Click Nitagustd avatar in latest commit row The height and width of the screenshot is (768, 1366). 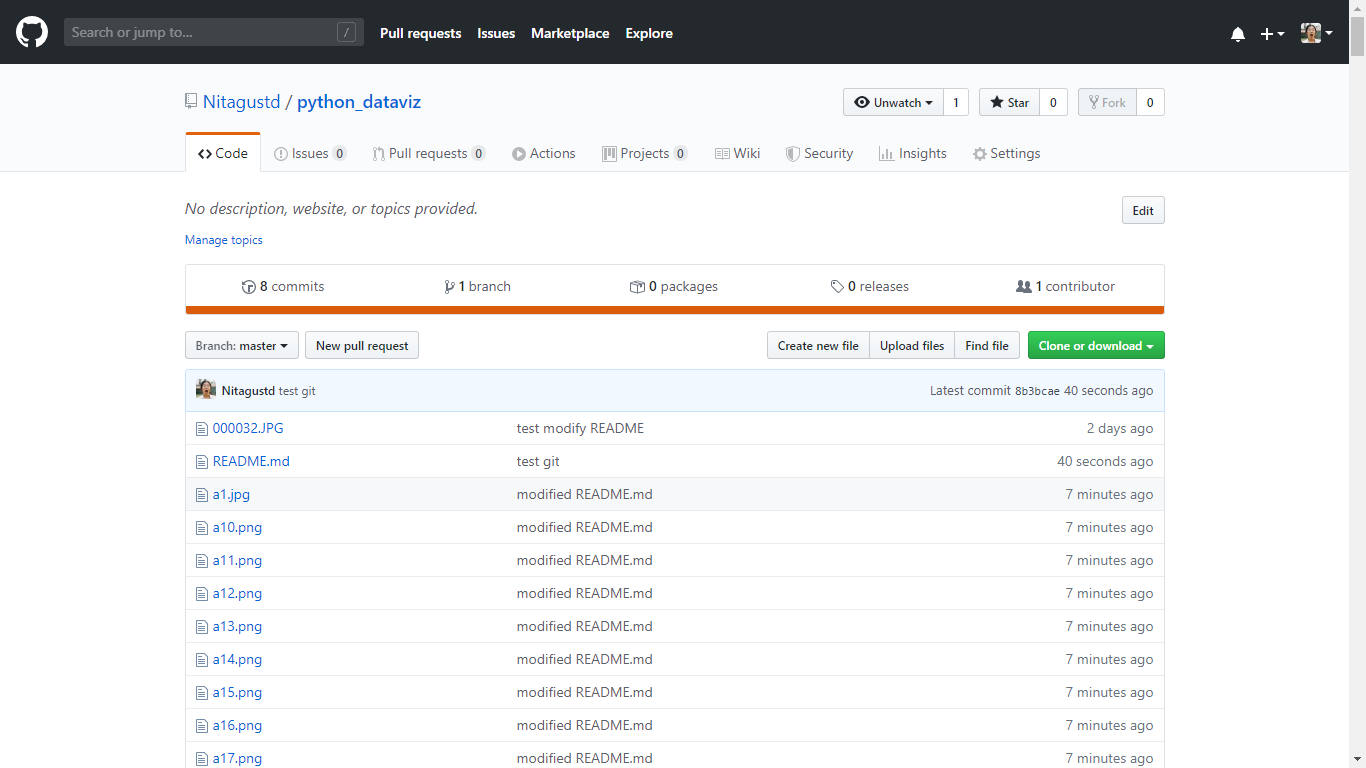point(206,389)
